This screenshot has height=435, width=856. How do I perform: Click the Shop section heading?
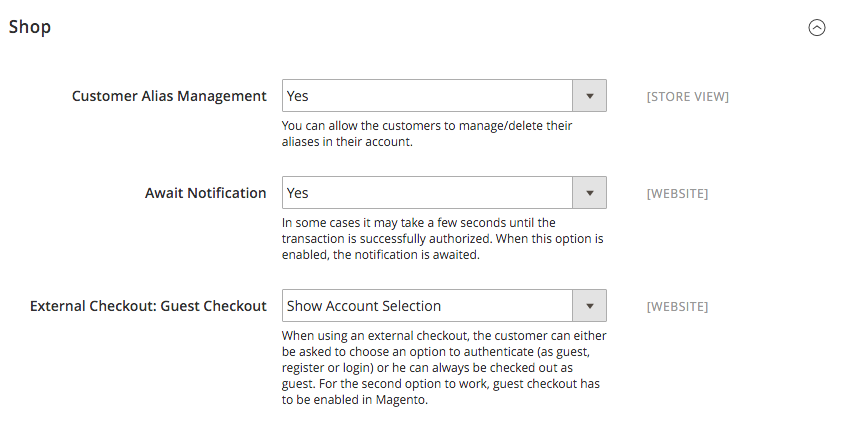pyautogui.click(x=30, y=27)
